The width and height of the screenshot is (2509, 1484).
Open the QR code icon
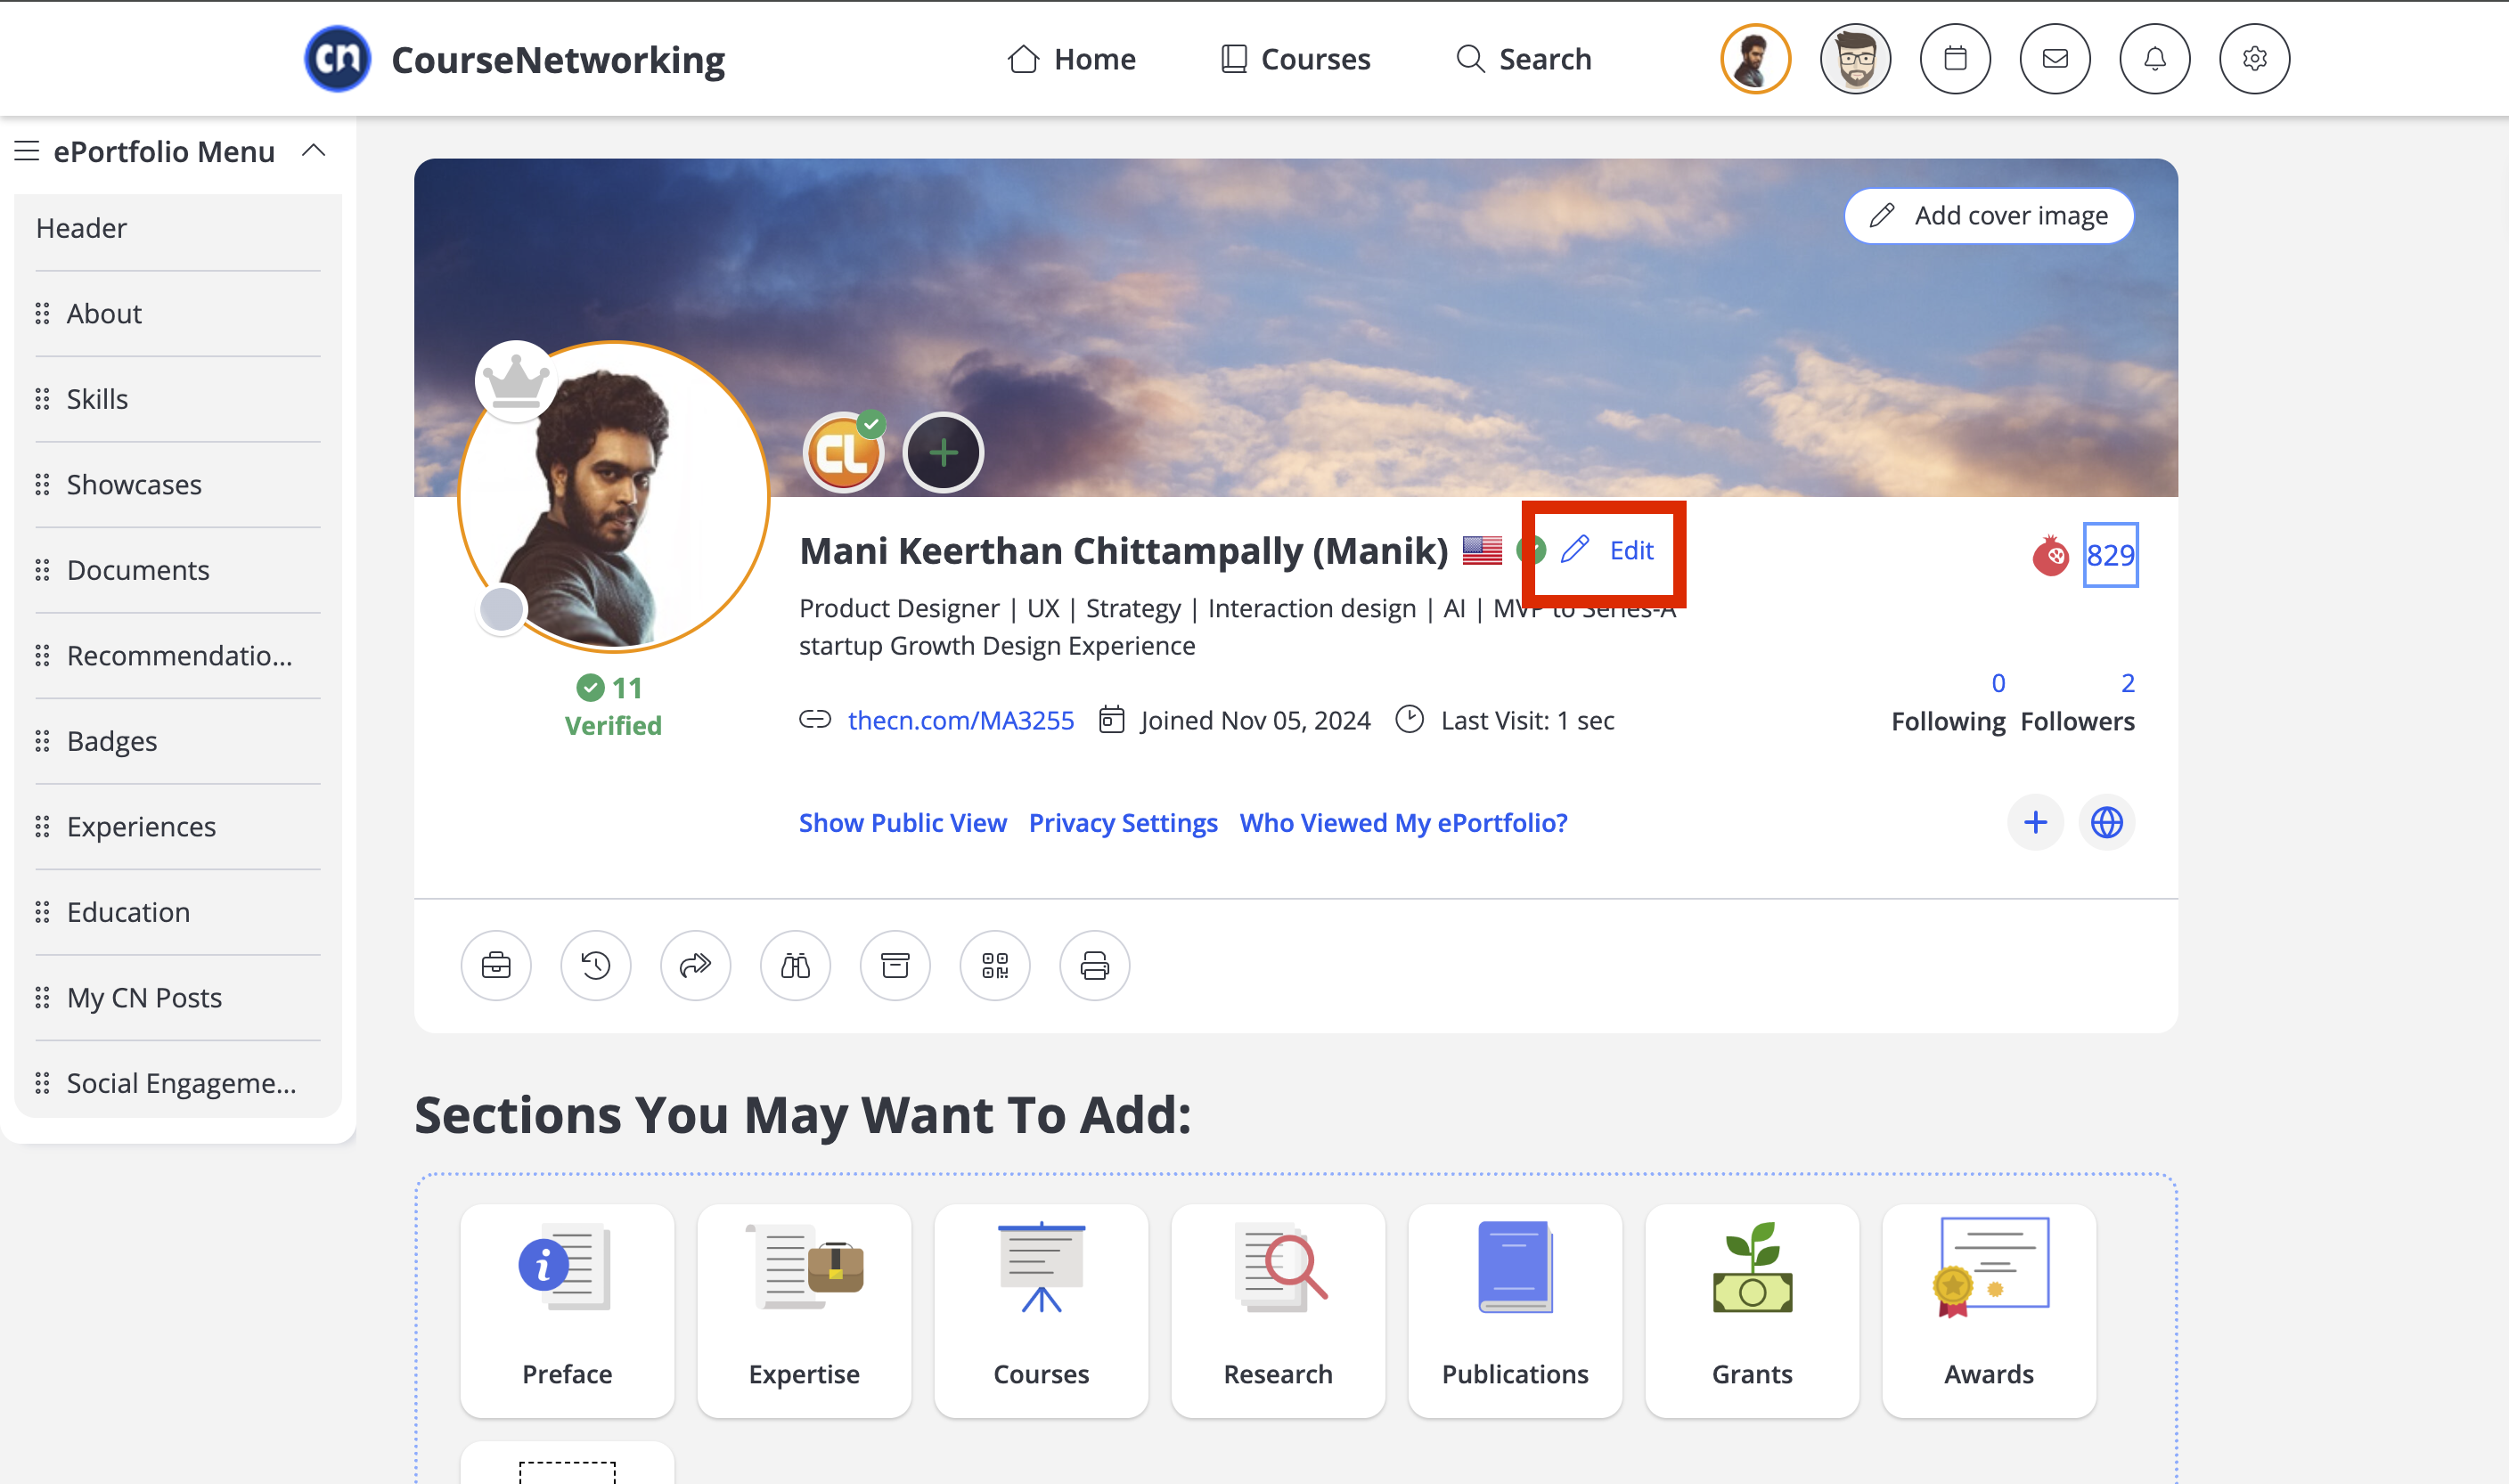pos(995,965)
